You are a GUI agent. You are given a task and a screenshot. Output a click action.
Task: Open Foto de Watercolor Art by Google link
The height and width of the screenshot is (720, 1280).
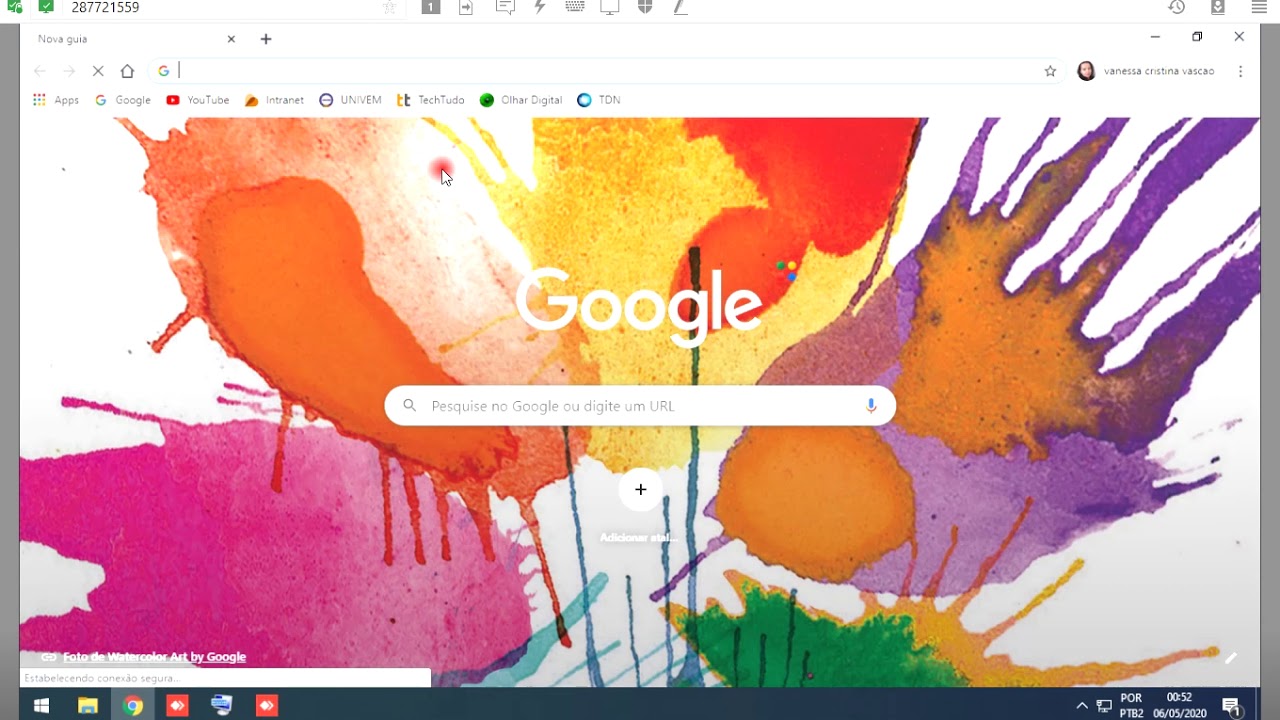pyautogui.click(x=154, y=657)
